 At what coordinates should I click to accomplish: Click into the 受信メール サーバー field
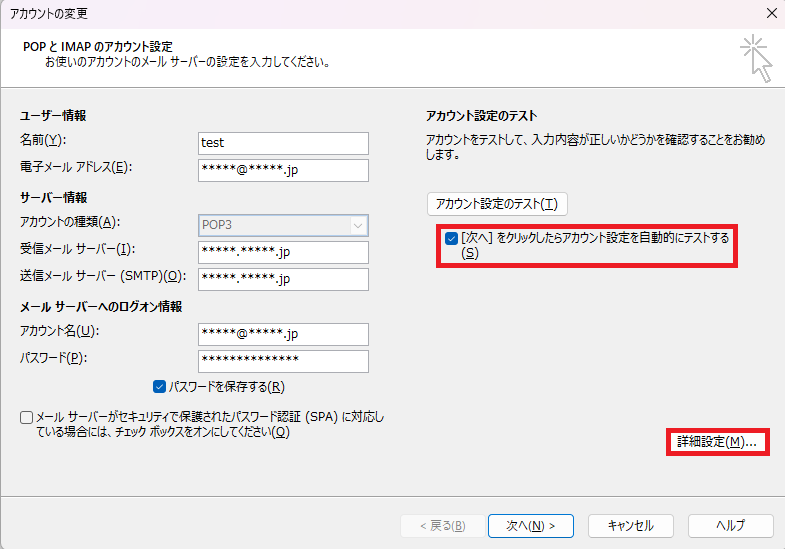(x=284, y=252)
